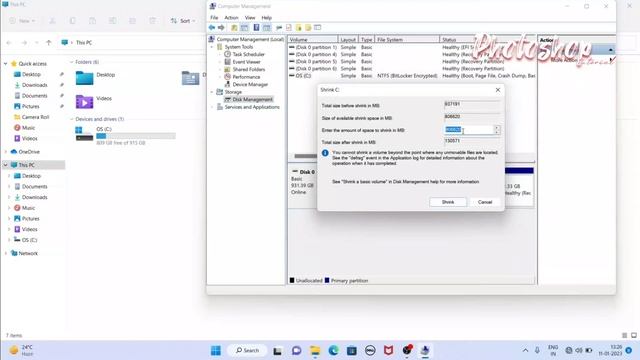This screenshot has width=640, height=360.
Task: Select OneDrive in File Explorer sidebar
Action: [x=29, y=152]
